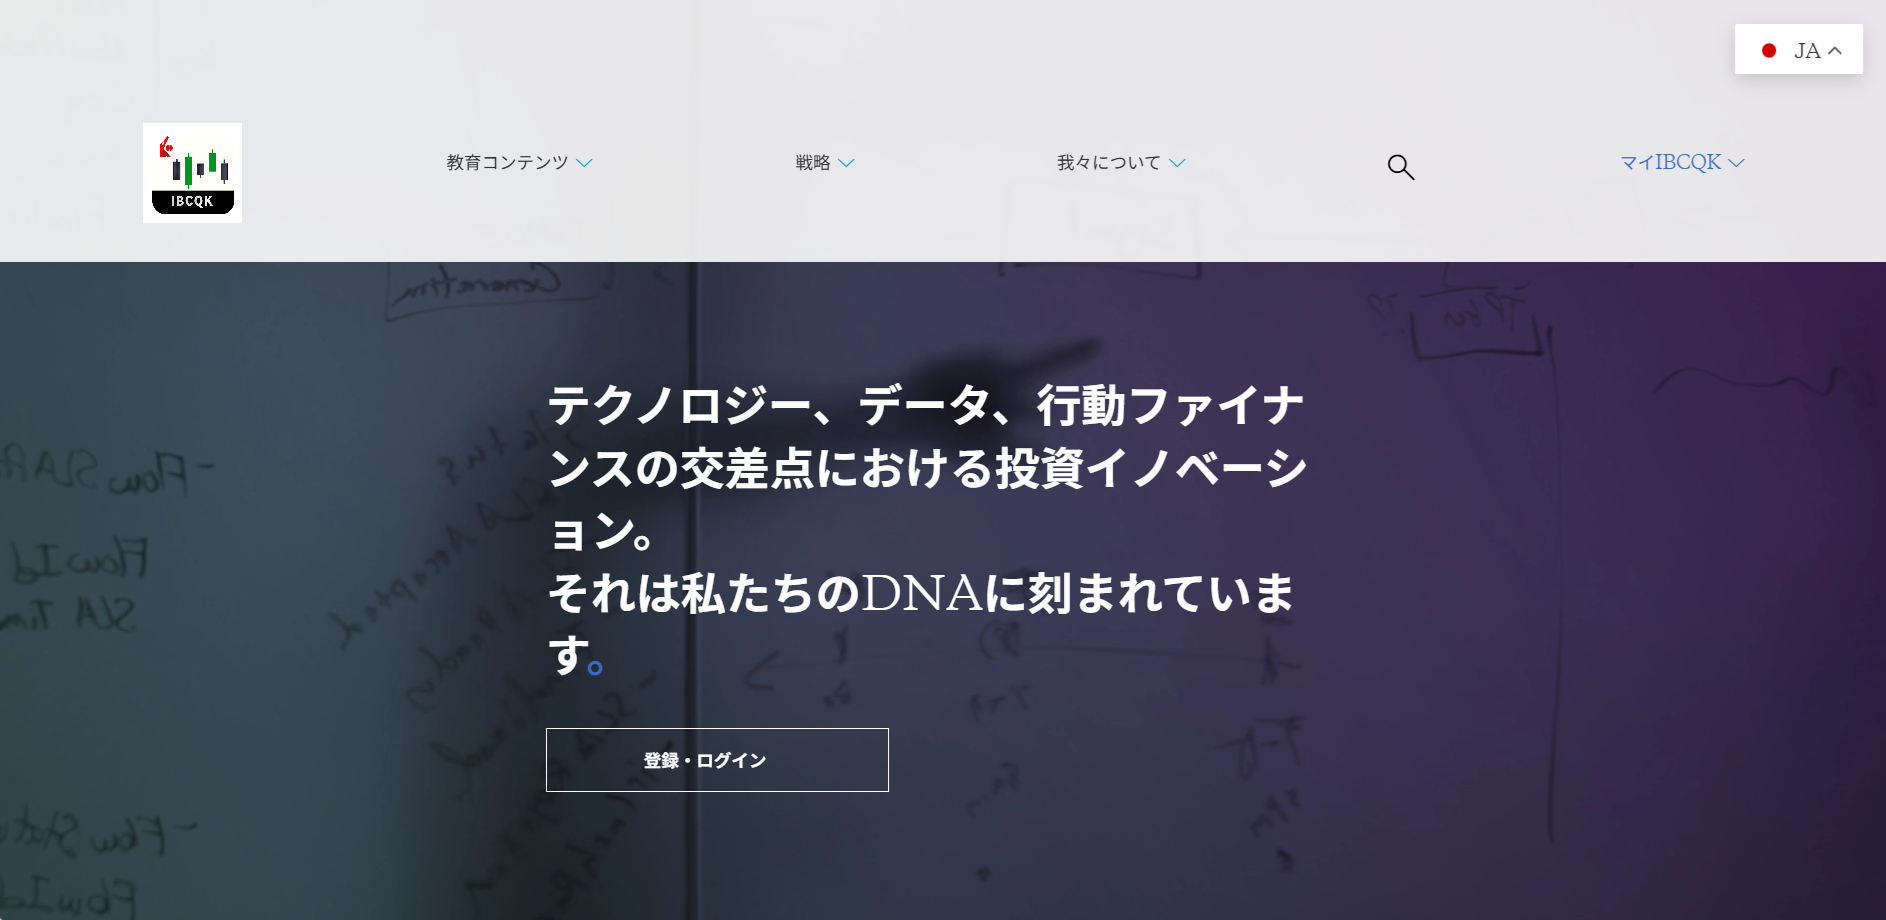The image size is (1886, 920).
Task: Open the マイIBCQK account menu
Action: point(1671,162)
